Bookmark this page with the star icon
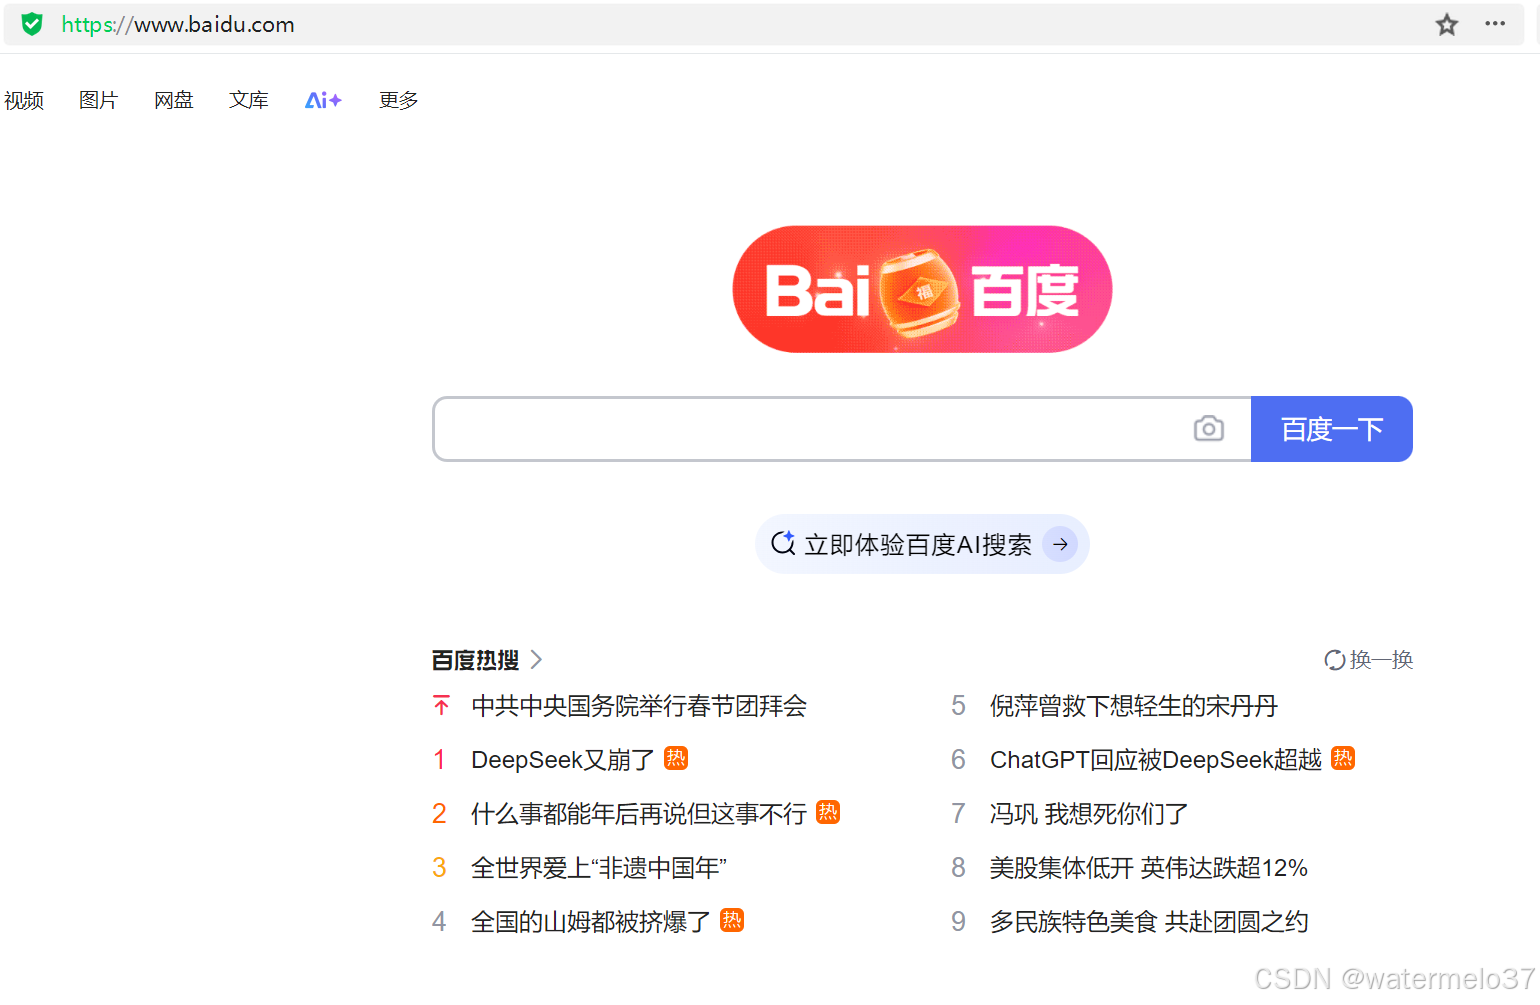The width and height of the screenshot is (1540, 1005). [1446, 25]
